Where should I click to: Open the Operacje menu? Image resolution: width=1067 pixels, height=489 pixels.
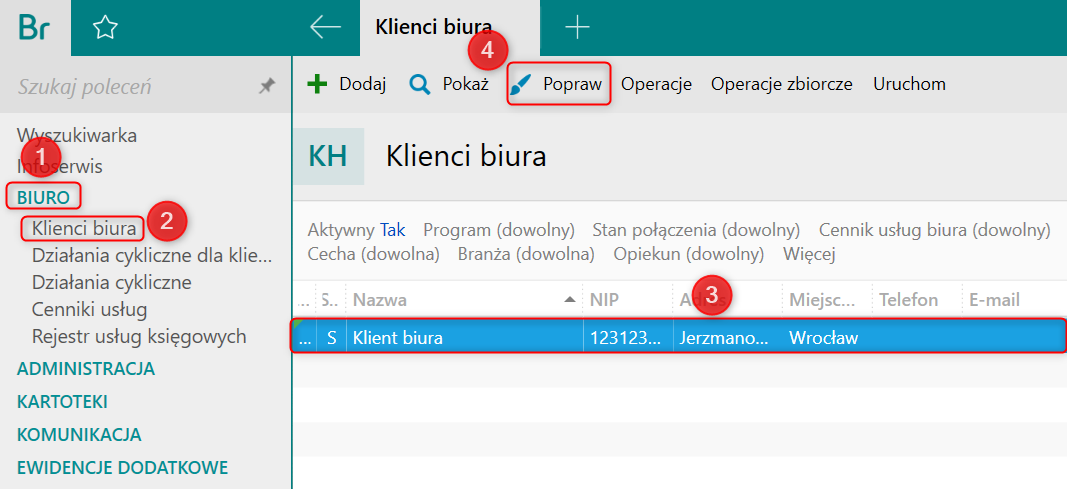coord(657,84)
